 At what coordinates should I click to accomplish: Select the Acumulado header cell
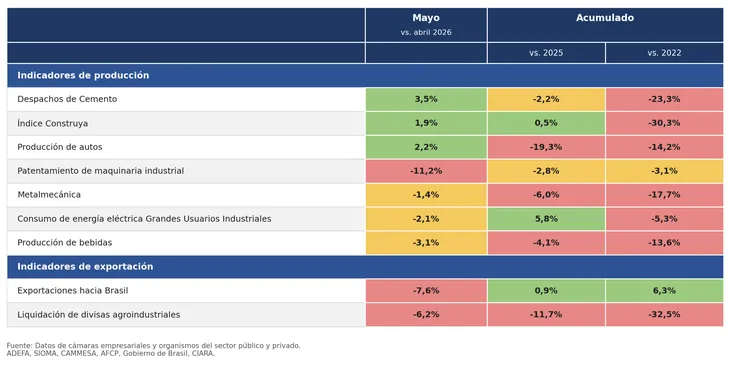(x=605, y=25)
